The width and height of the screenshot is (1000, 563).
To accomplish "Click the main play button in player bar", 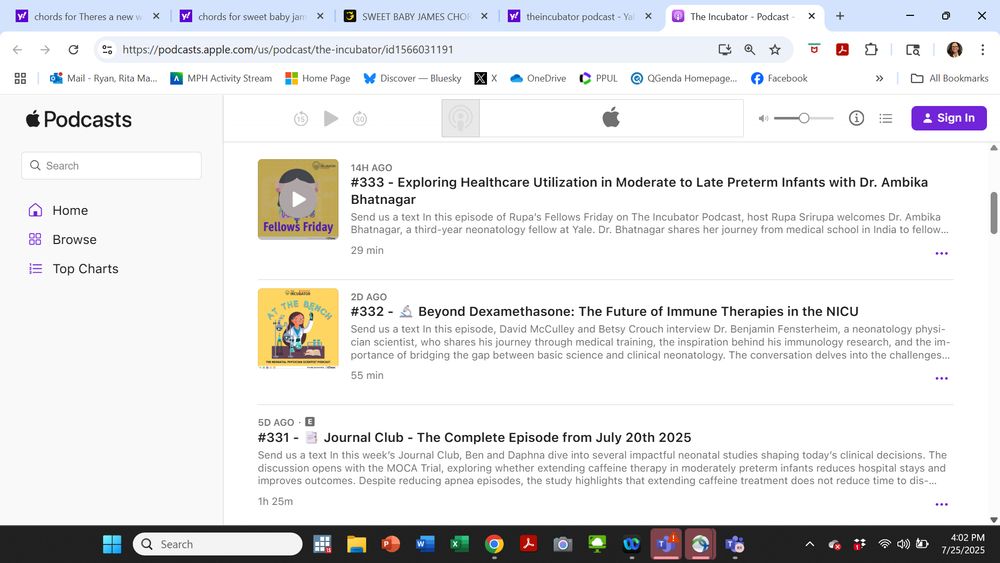I will click(330, 119).
